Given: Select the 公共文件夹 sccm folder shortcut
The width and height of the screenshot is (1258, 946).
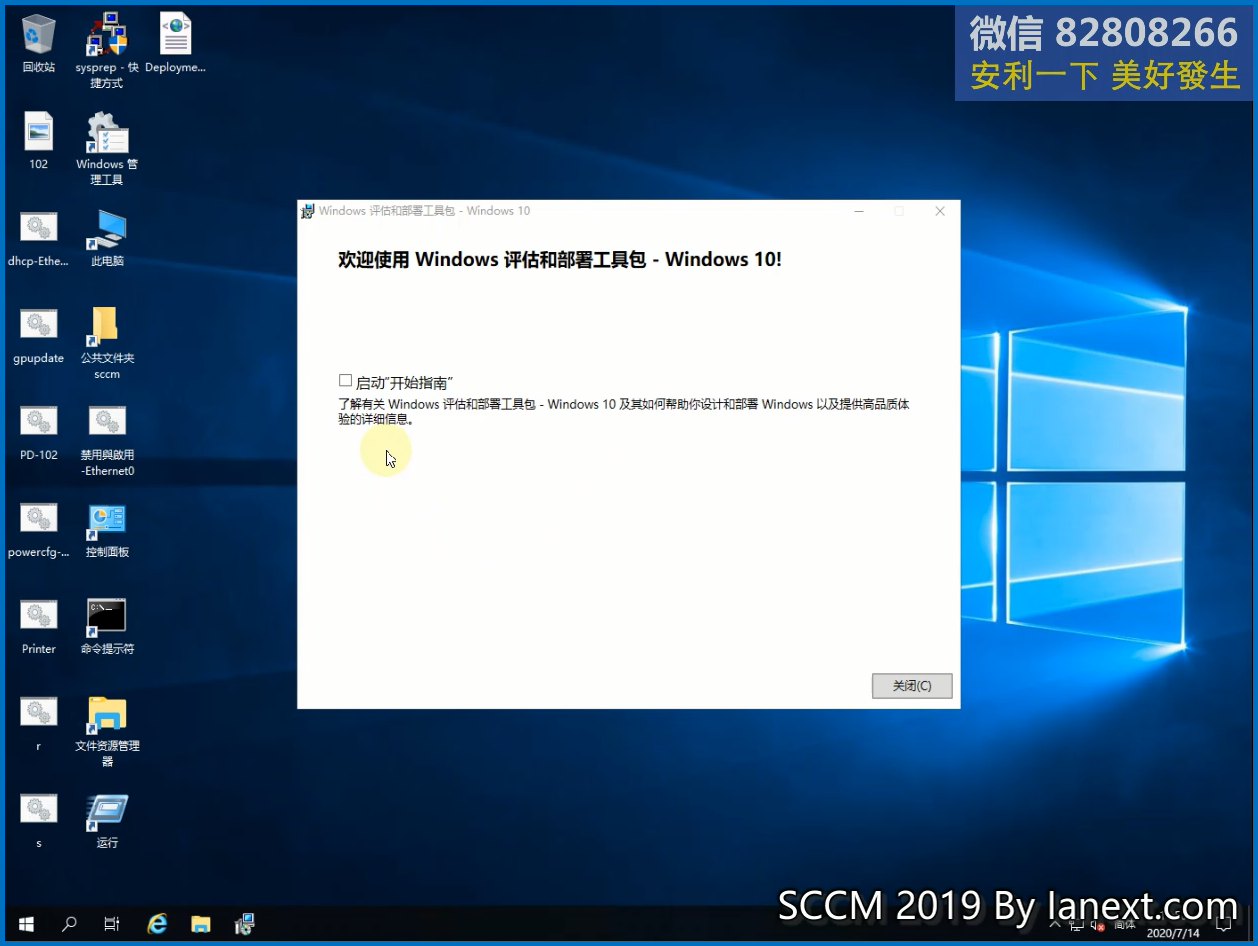Looking at the screenshot, I should coord(107,343).
